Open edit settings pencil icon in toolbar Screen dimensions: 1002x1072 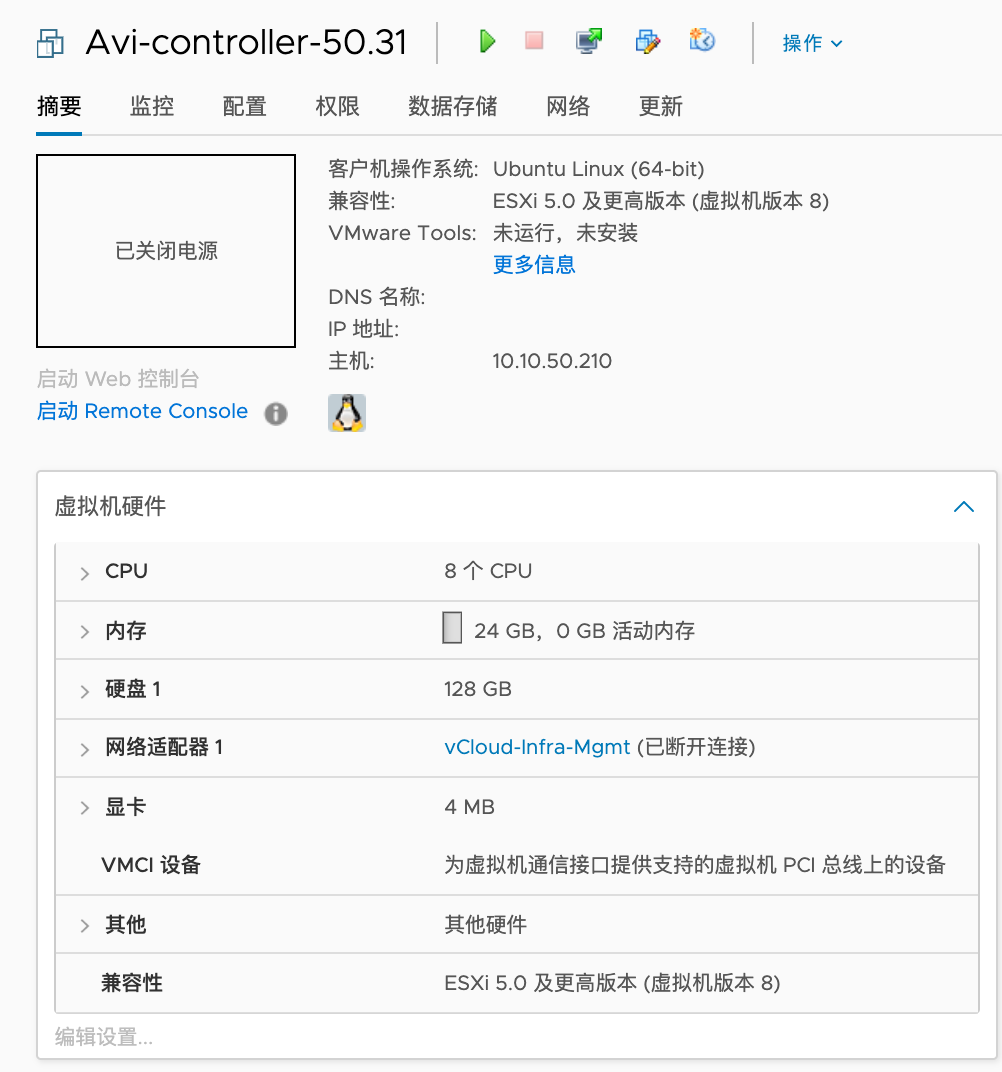pos(647,41)
